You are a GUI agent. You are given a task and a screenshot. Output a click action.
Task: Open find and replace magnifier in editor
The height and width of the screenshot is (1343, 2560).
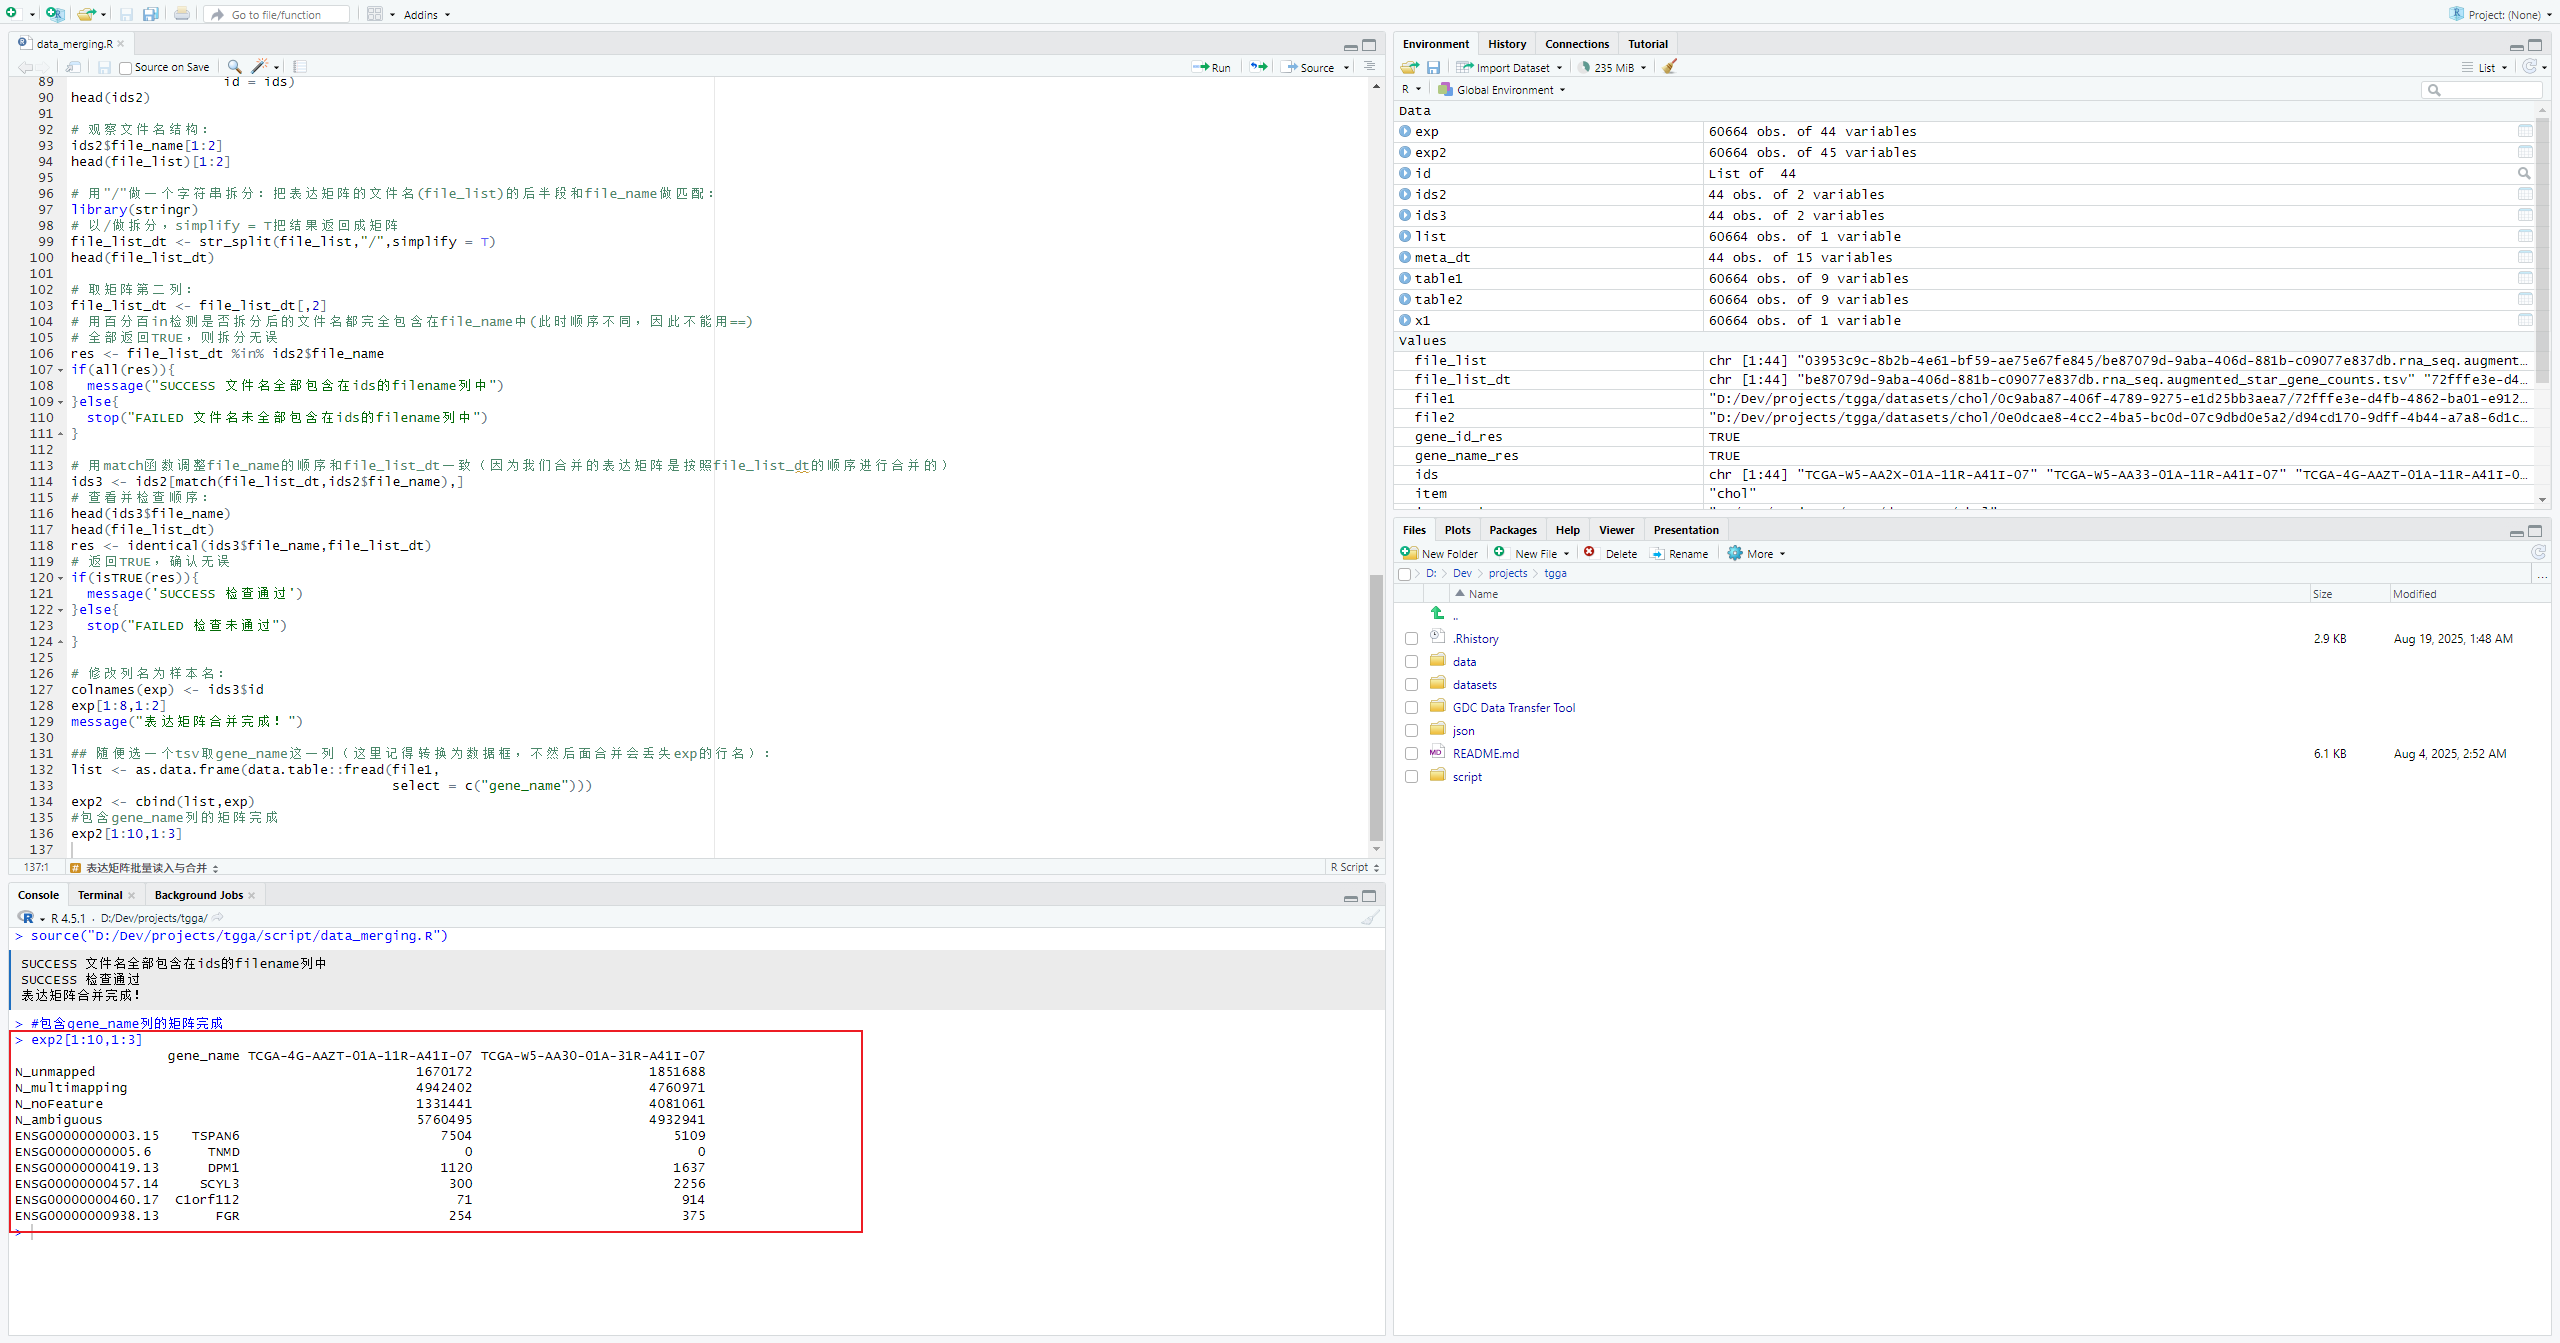point(234,67)
